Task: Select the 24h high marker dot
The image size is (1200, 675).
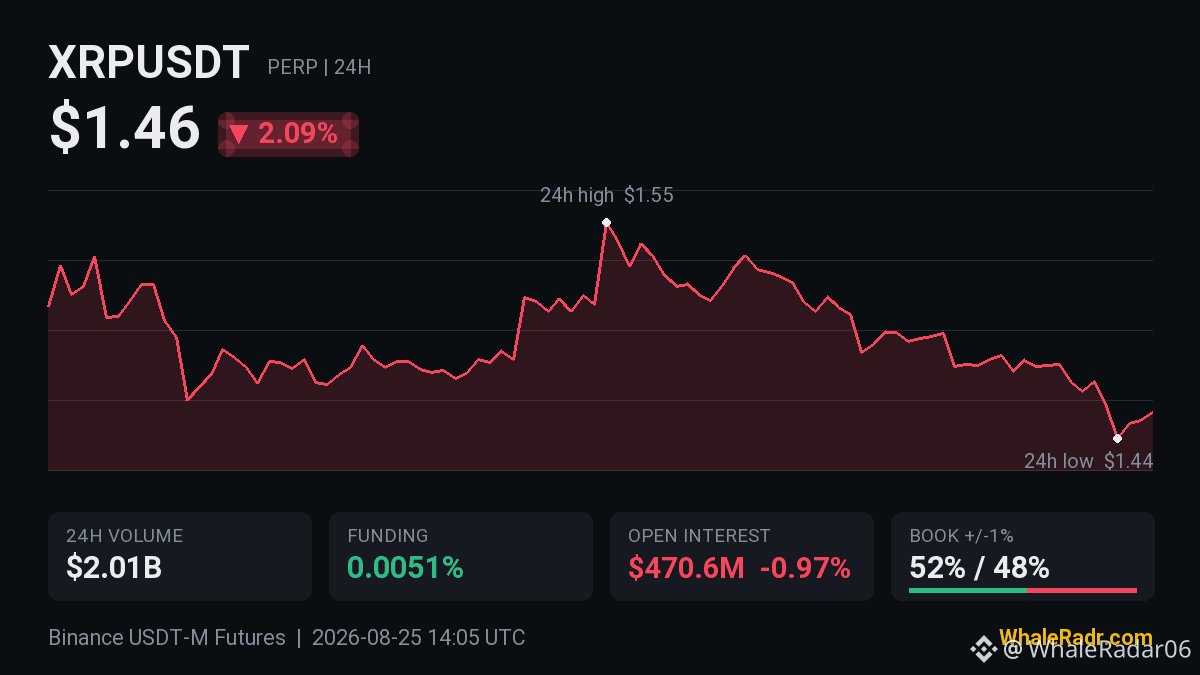Action: [x=606, y=222]
